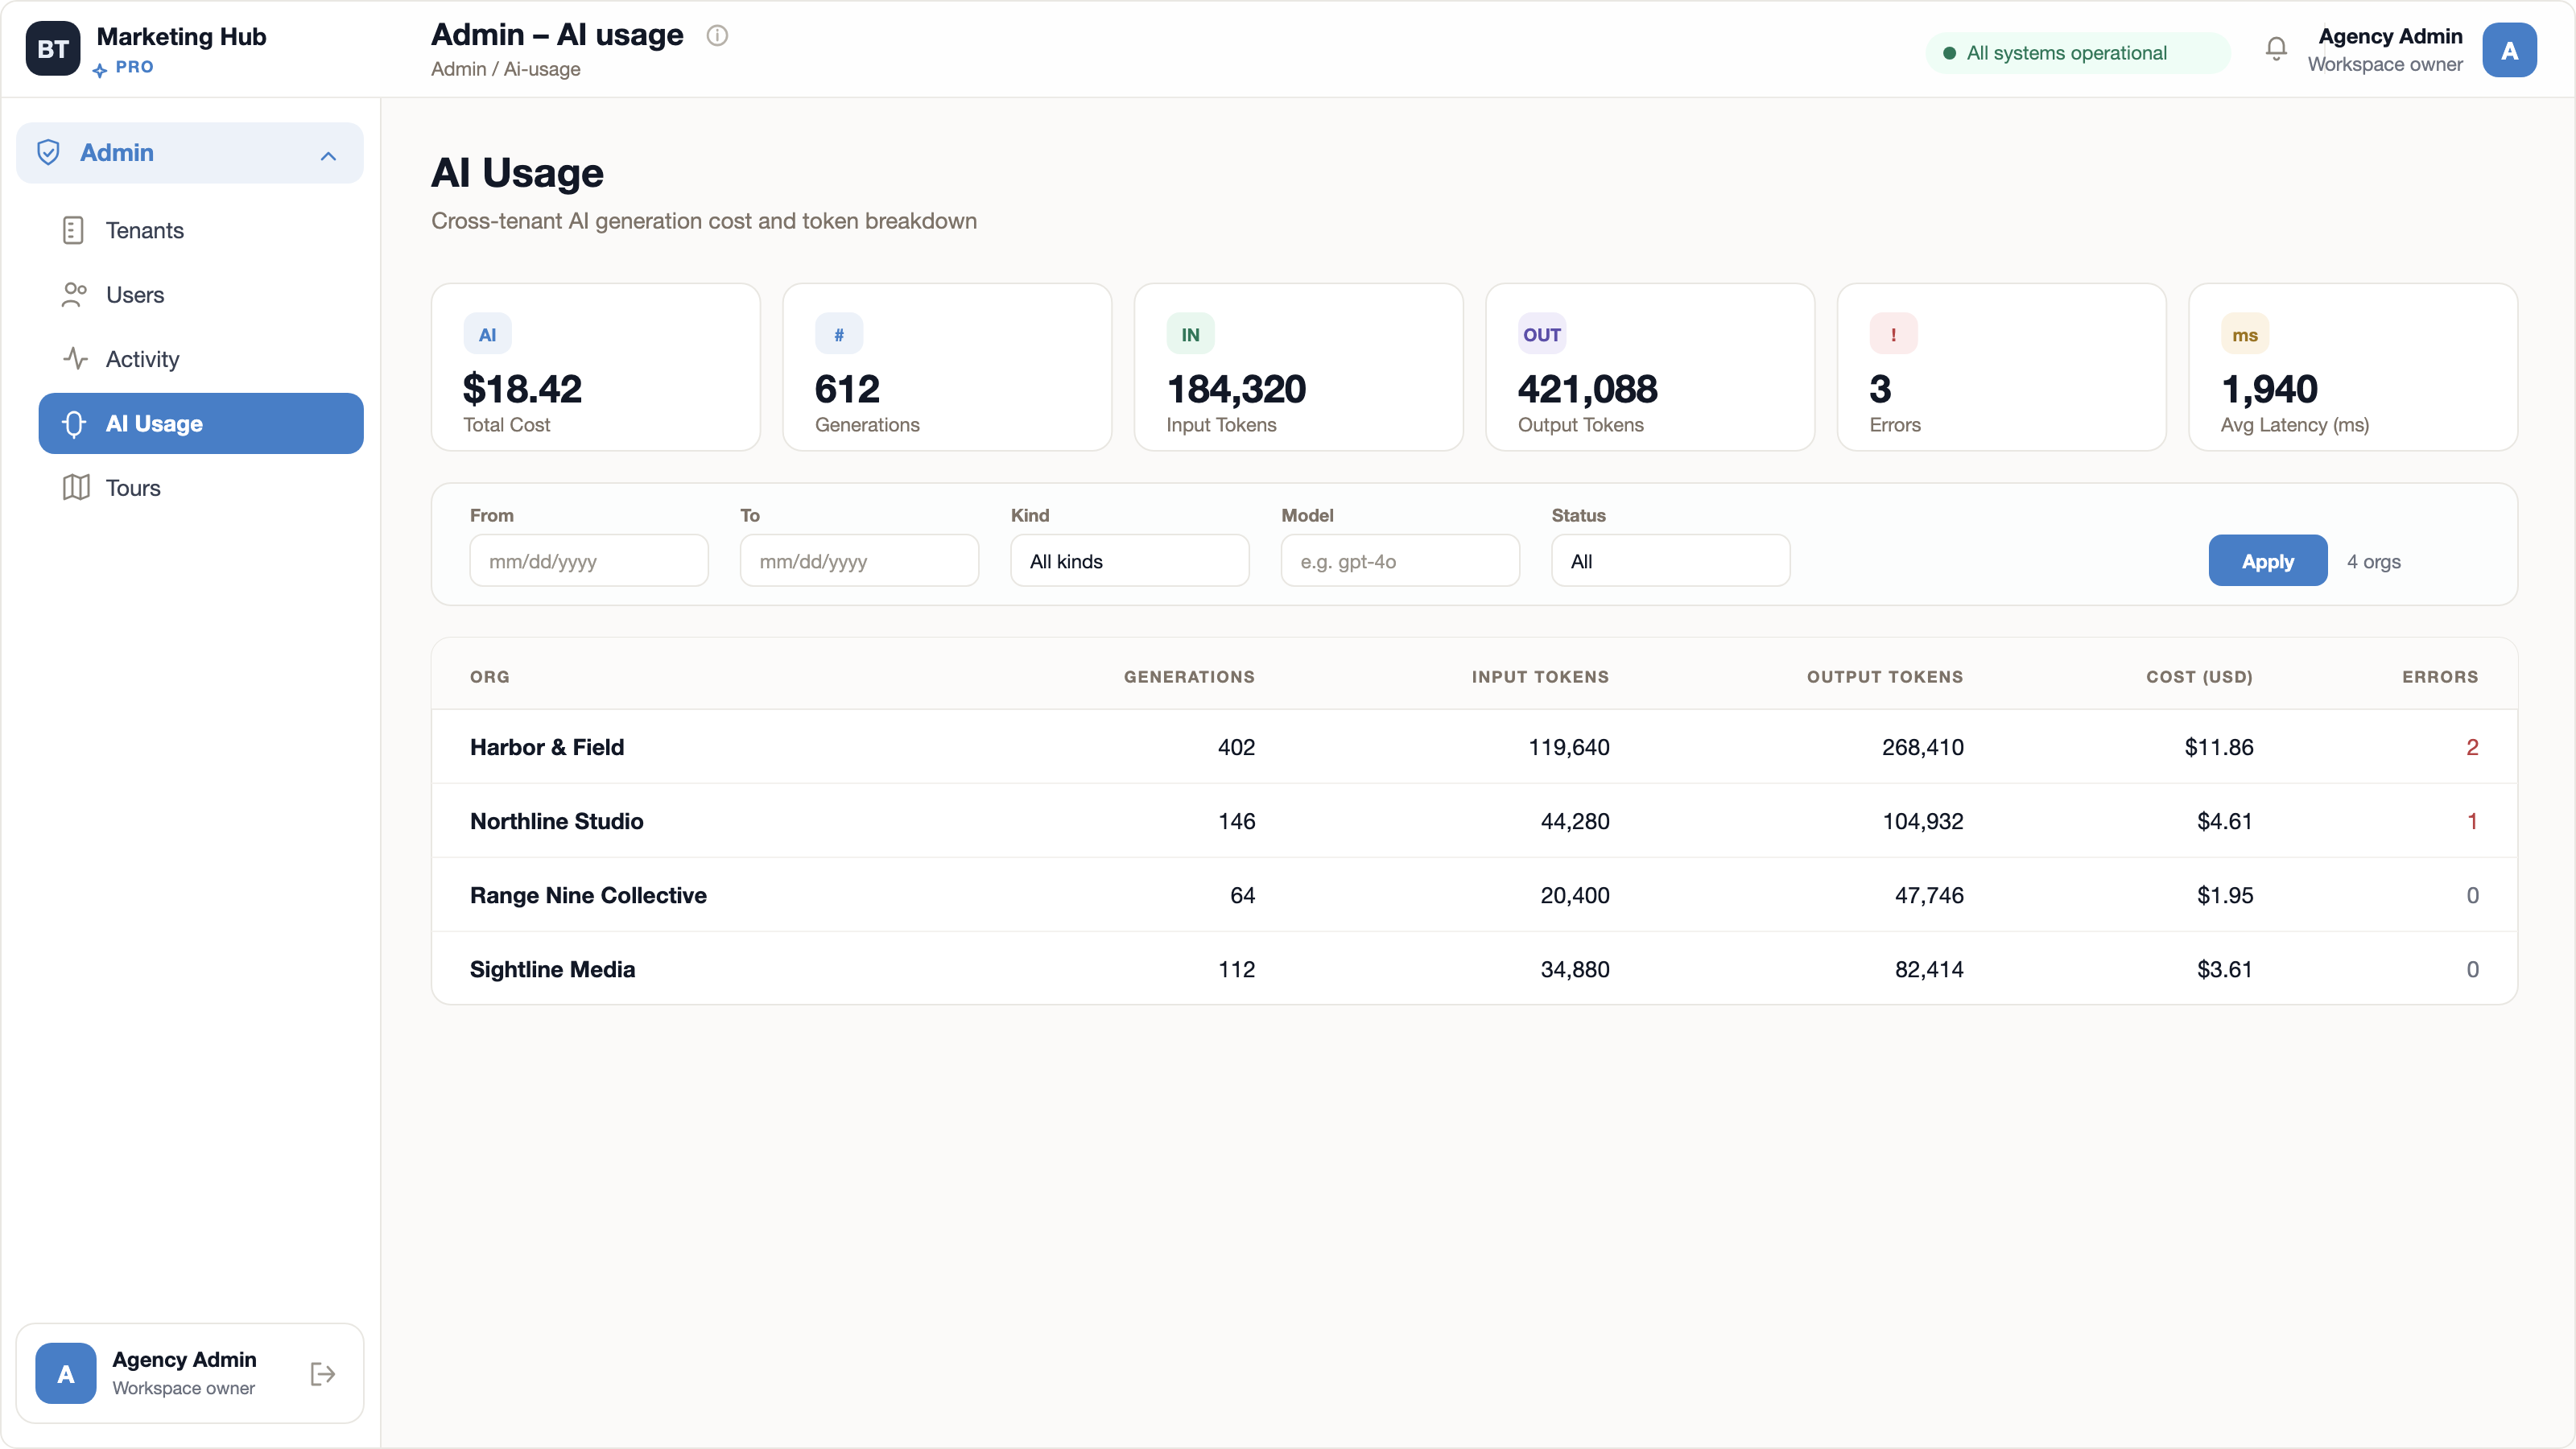Click the Agency Admin name in header
This screenshot has height=1449, width=2576.
(2390, 36)
